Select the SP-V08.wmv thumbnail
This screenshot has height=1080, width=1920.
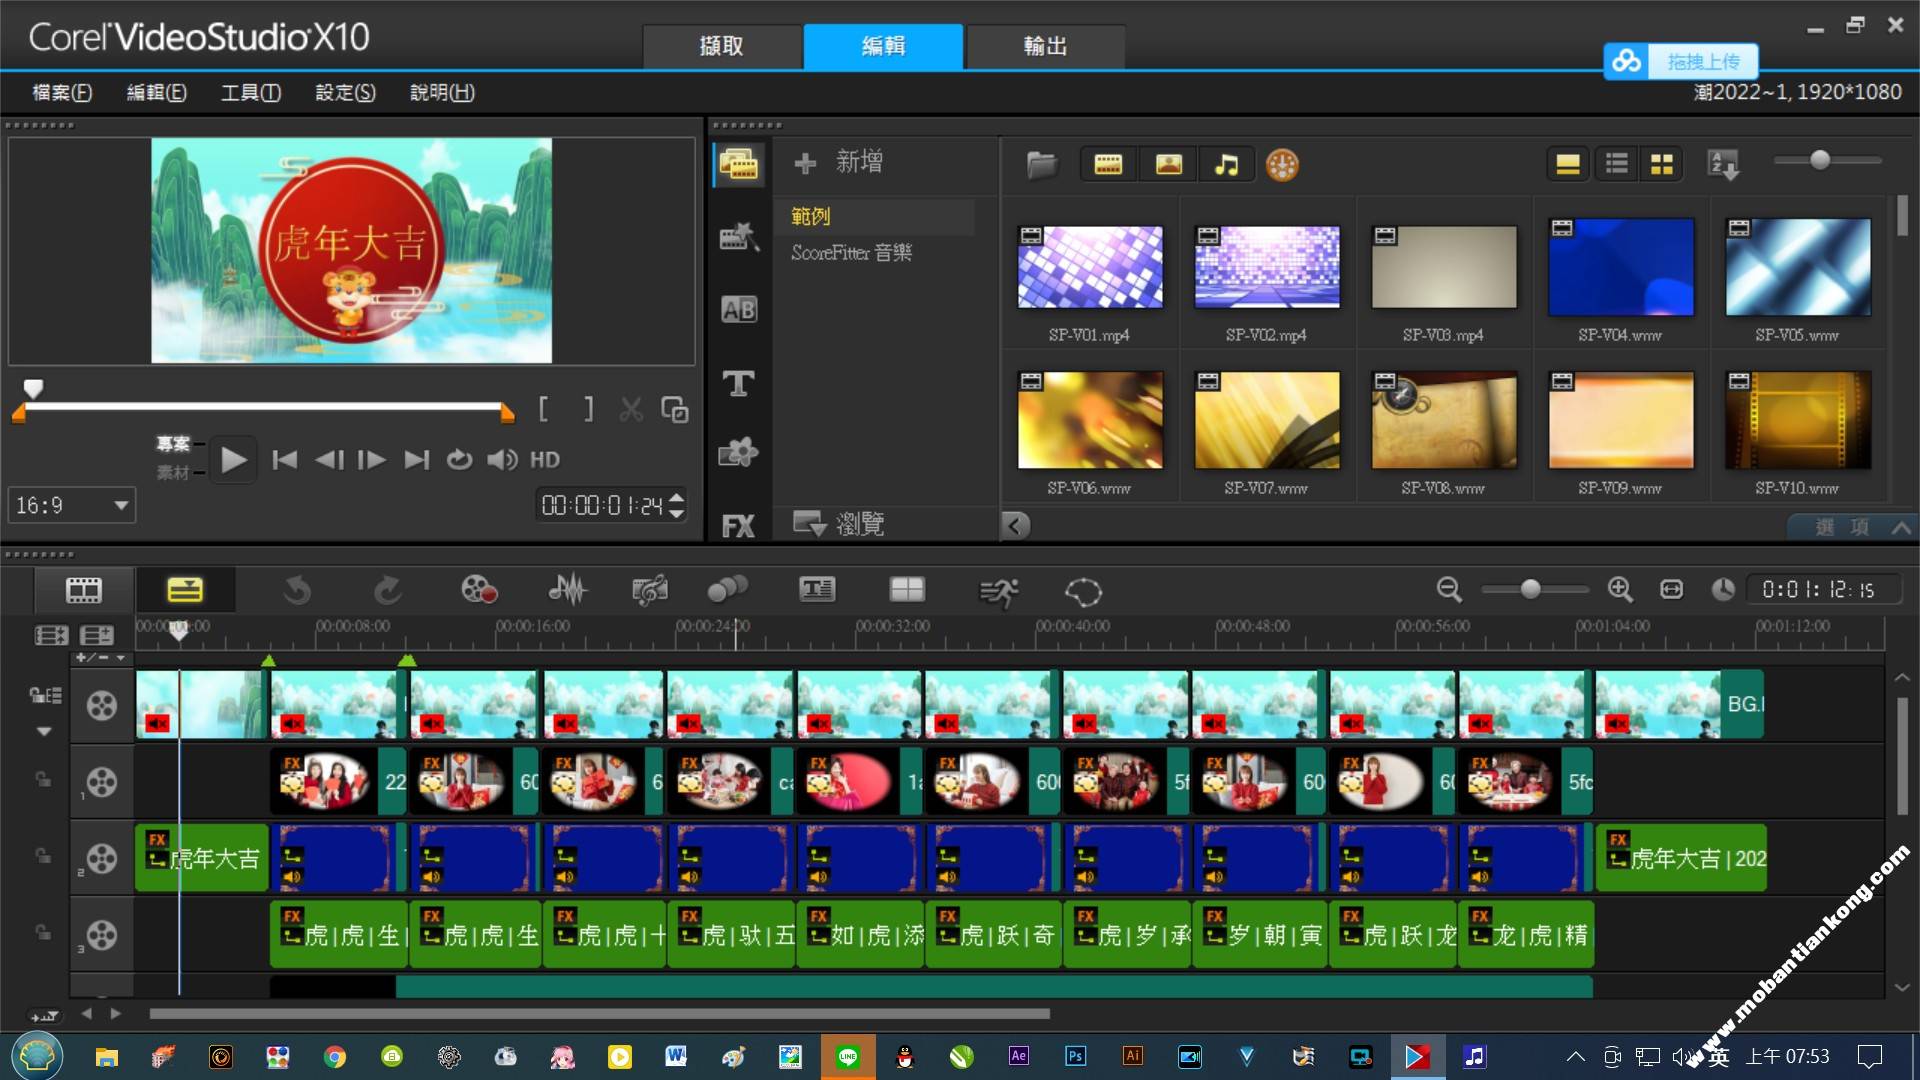click(x=1443, y=420)
